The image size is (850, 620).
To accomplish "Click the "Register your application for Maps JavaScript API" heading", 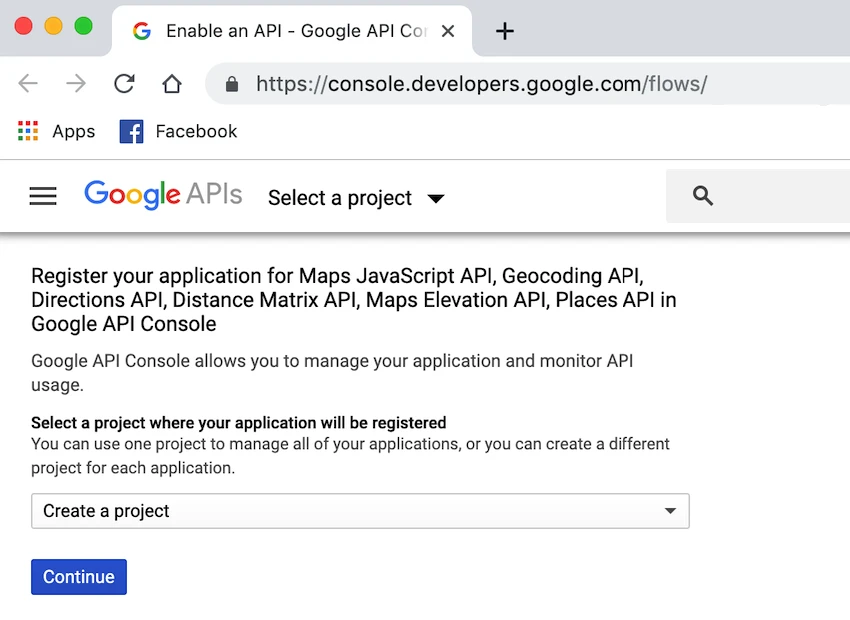I will pyautogui.click(x=354, y=300).
